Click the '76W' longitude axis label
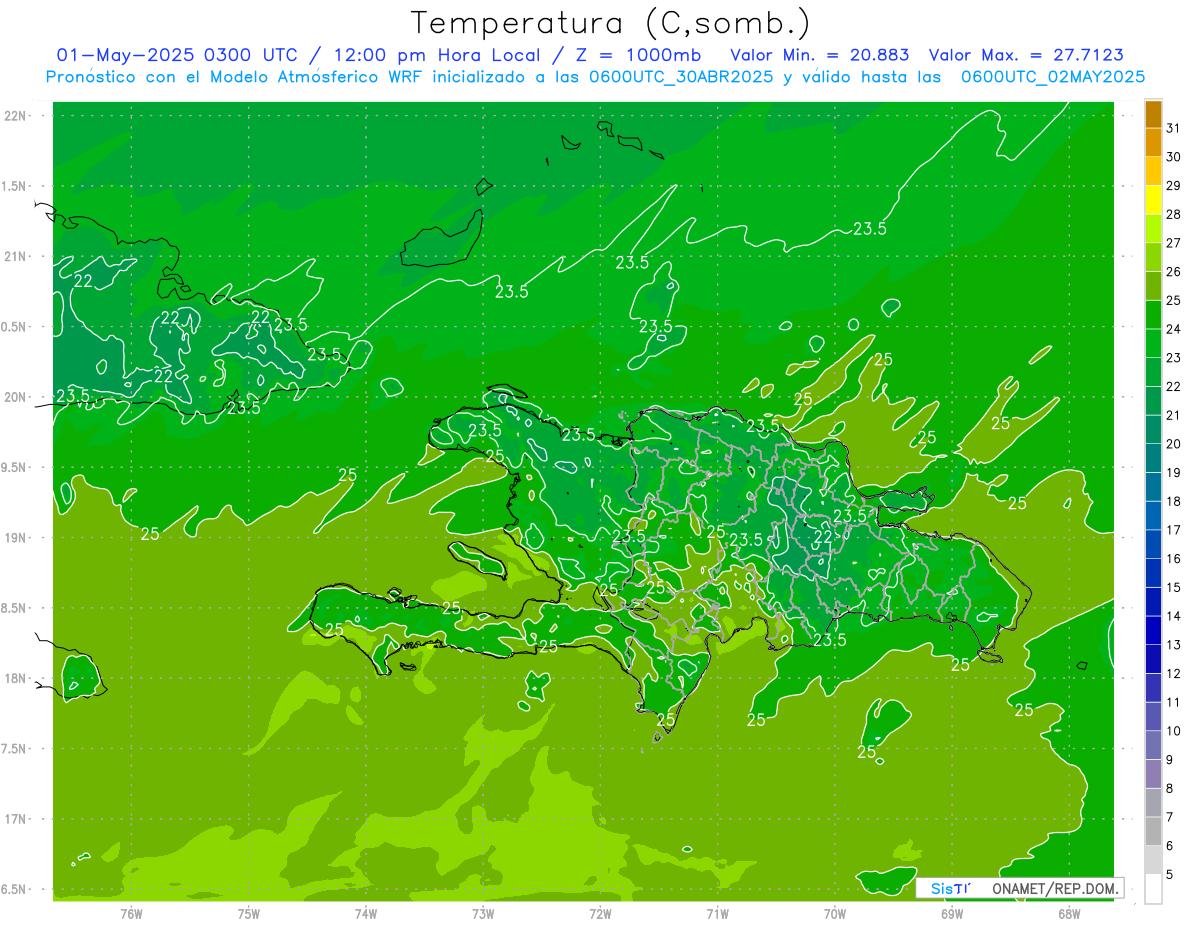This screenshot has width=1200, height=927. click(131, 913)
